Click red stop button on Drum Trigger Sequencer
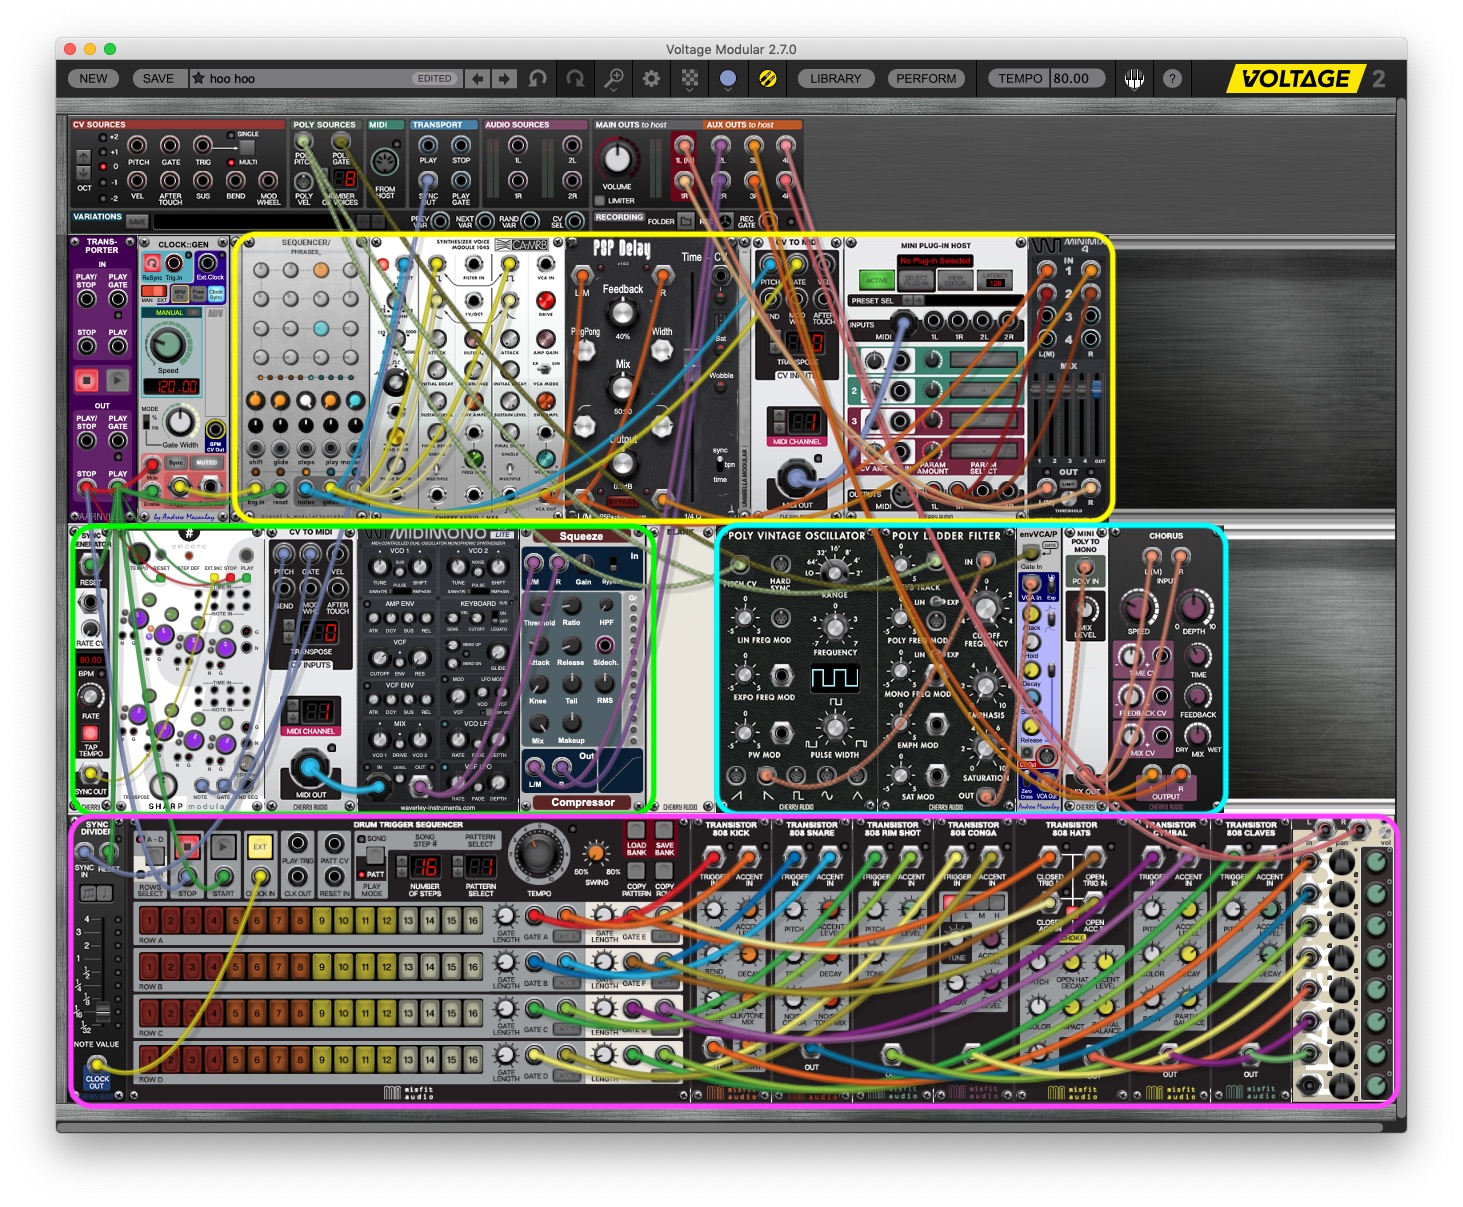Screen dimensions: 1463x1207 (x=187, y=847)
